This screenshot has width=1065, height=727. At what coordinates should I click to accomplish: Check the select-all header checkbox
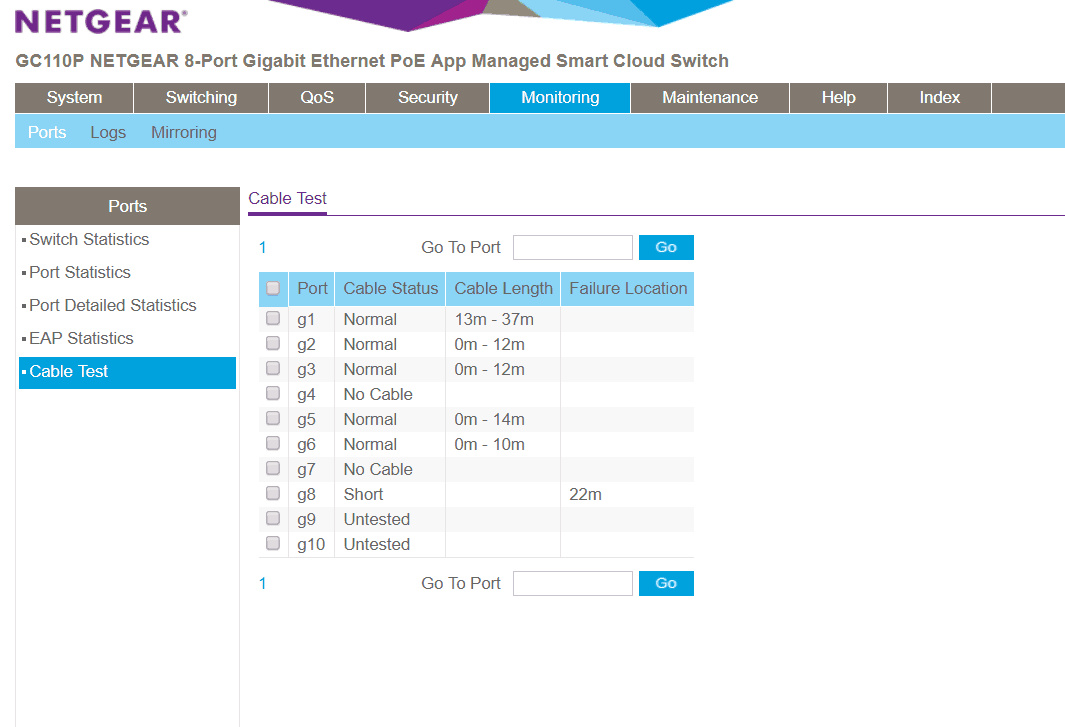tap(273, 289)
